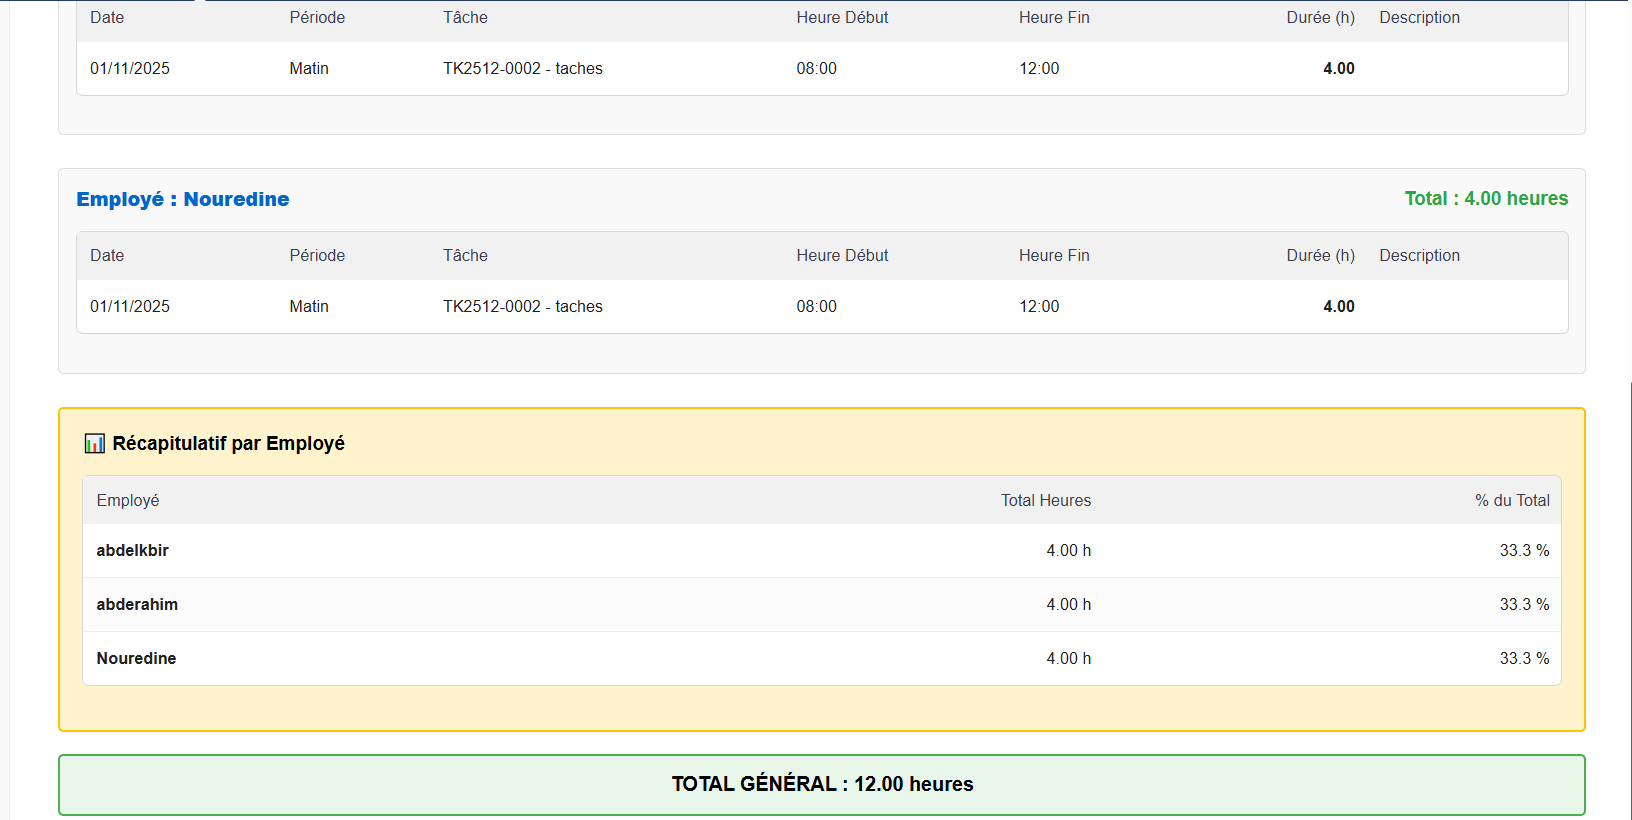
Task: Click 'TK2512-0002 - taches' in the top table
Action: 523,68
